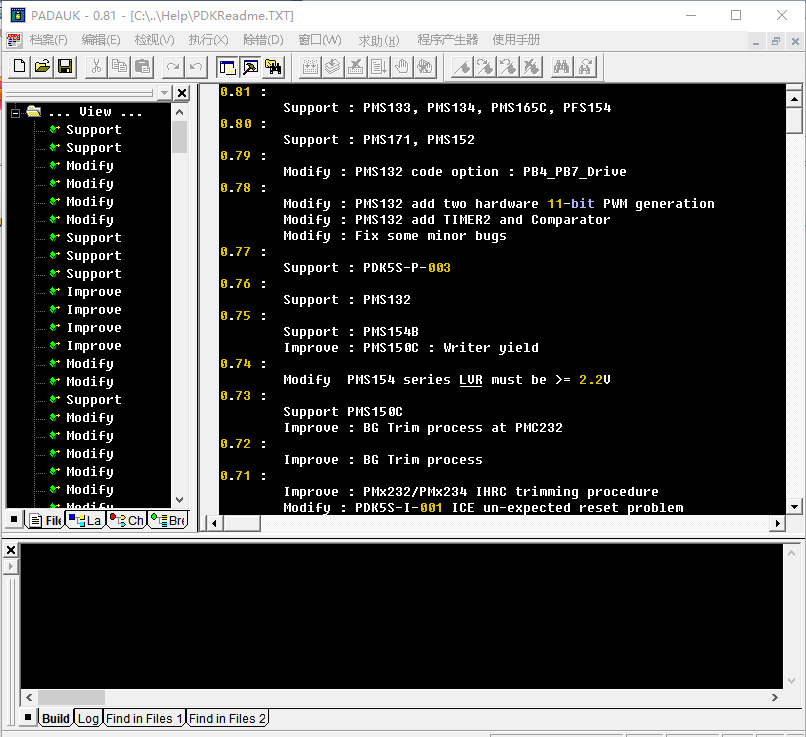Expand output panel with small arrow button

click(10, 567)
